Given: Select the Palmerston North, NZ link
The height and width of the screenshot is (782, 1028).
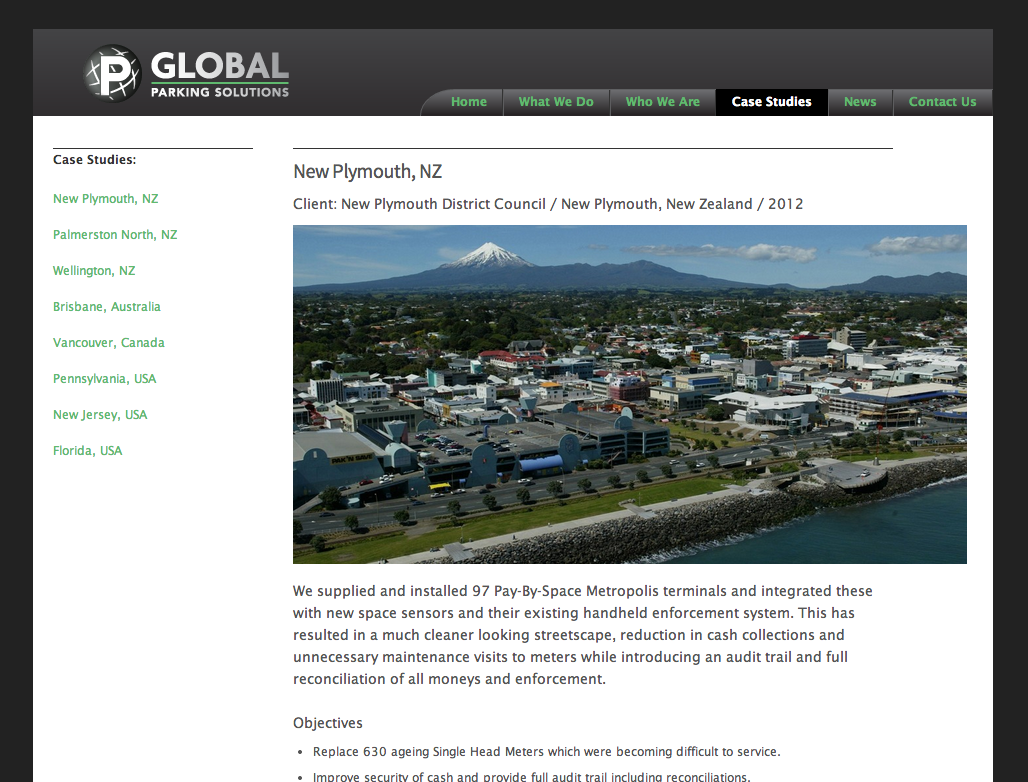Looking at the screenshot, I should click(115, 234).
